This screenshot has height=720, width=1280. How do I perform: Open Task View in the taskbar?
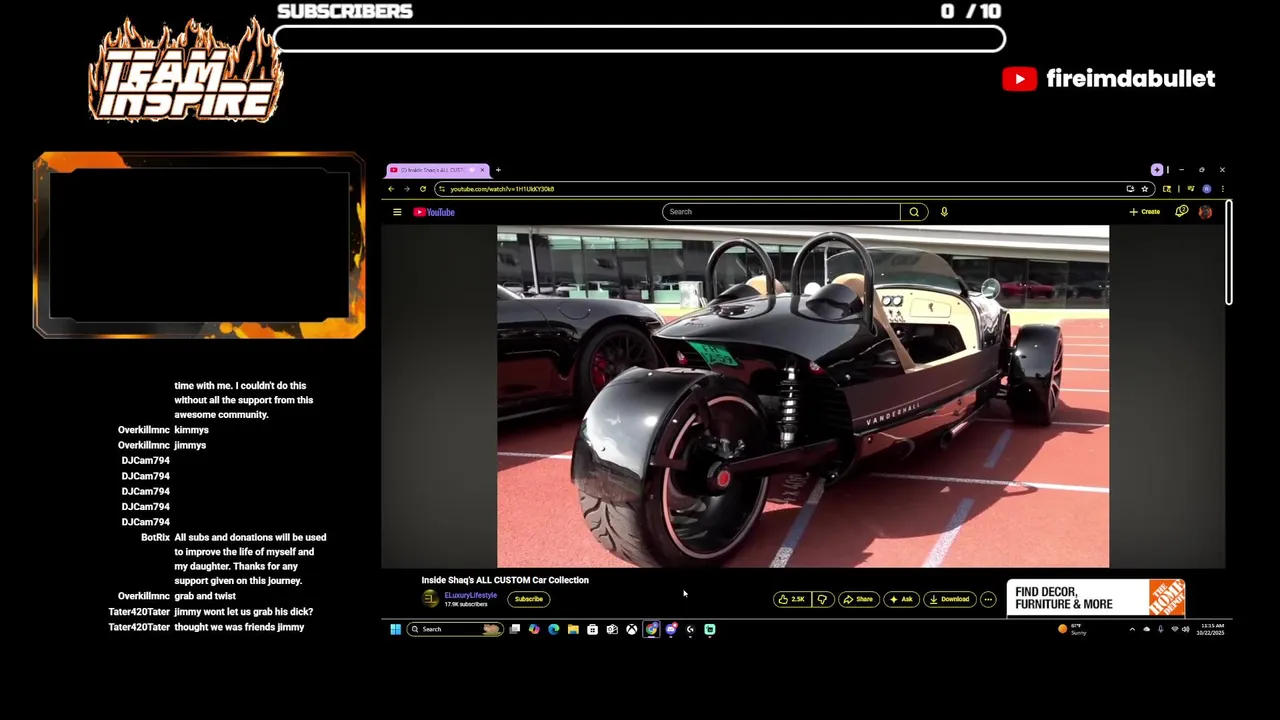point(514,629)
